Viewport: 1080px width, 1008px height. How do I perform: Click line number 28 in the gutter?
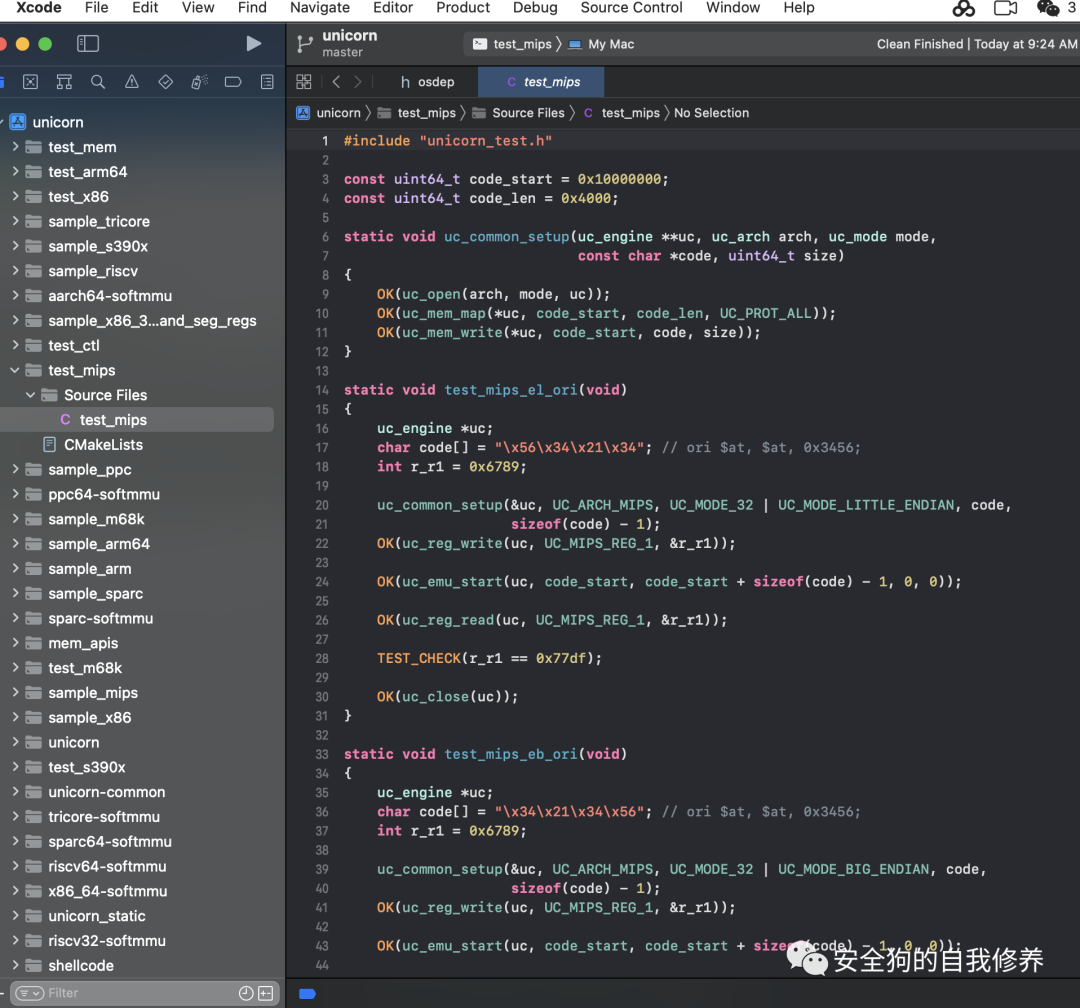pos(322,658)
